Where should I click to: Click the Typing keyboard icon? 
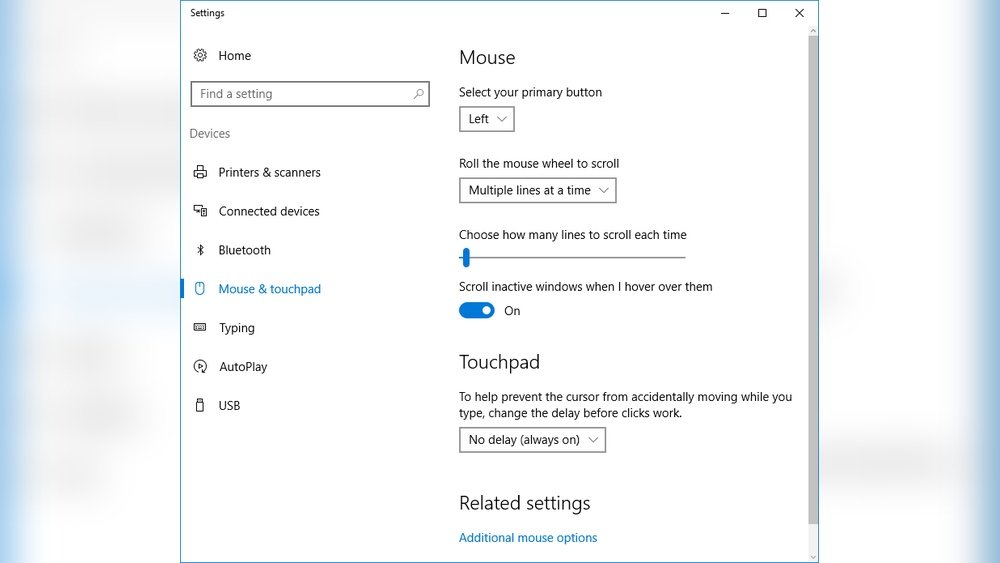(200, 328)
